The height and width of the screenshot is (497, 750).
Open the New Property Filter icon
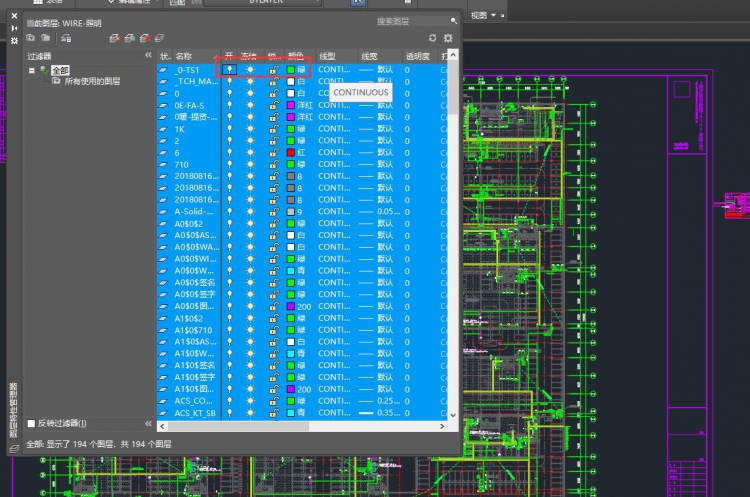(x=31, y=38)
